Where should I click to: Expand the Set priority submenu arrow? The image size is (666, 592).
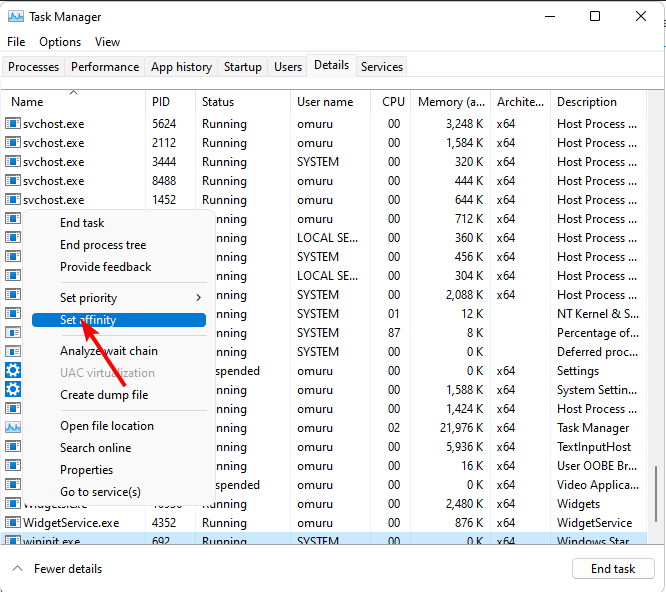point(198,298)
